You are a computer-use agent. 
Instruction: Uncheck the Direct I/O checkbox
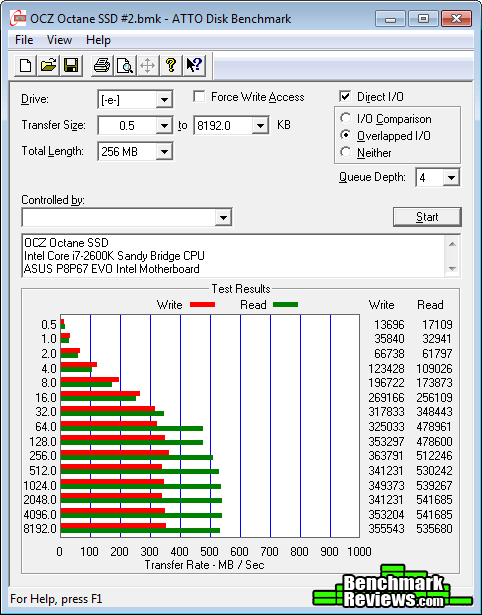345,96
